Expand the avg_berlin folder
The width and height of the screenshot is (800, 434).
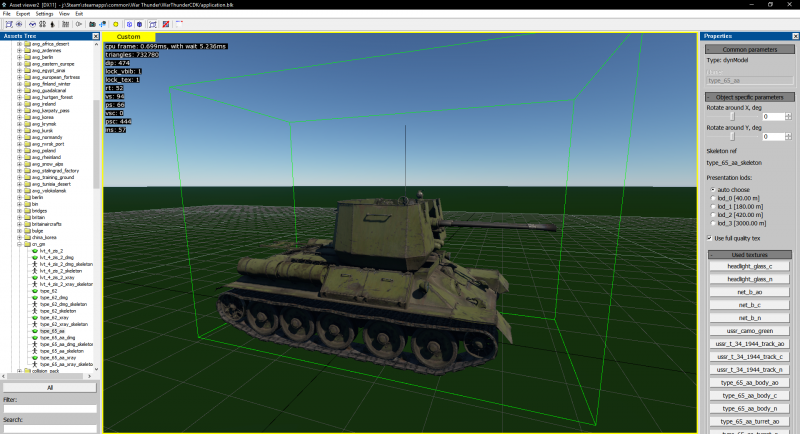point(19,57)
